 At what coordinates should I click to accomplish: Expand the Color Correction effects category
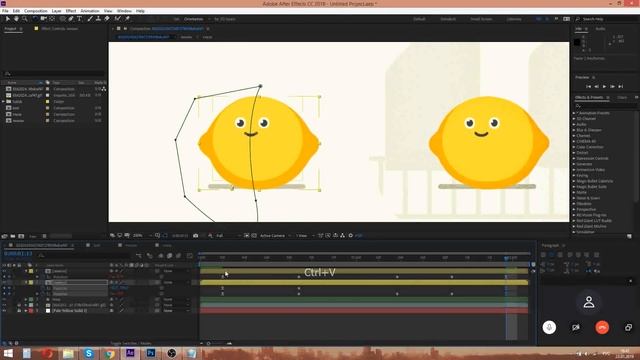[x=574, y=147]
